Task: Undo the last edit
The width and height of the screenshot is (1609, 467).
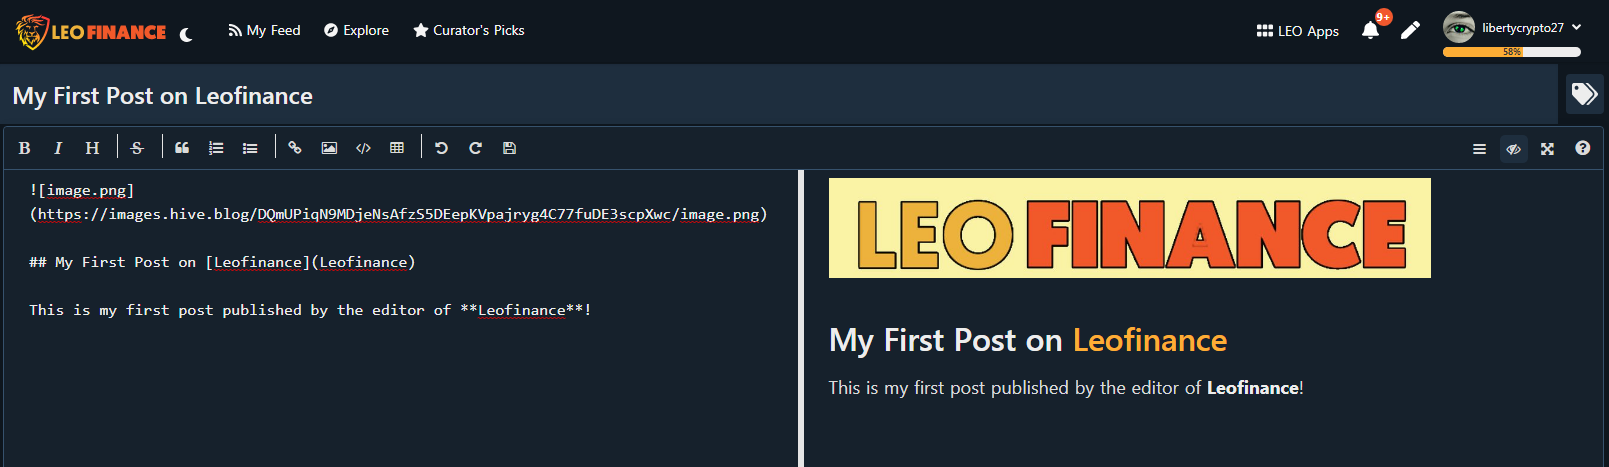Action: coord(441,148)
